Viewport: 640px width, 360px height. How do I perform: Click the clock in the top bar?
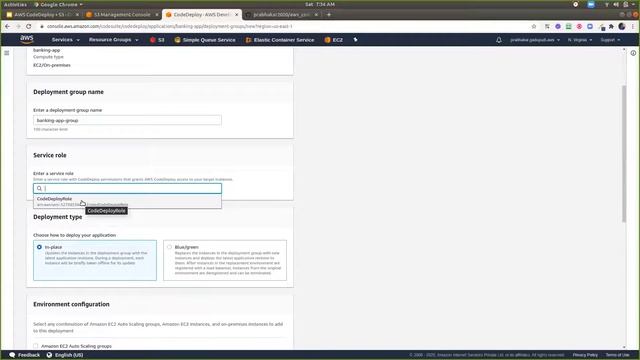[320, 4]
